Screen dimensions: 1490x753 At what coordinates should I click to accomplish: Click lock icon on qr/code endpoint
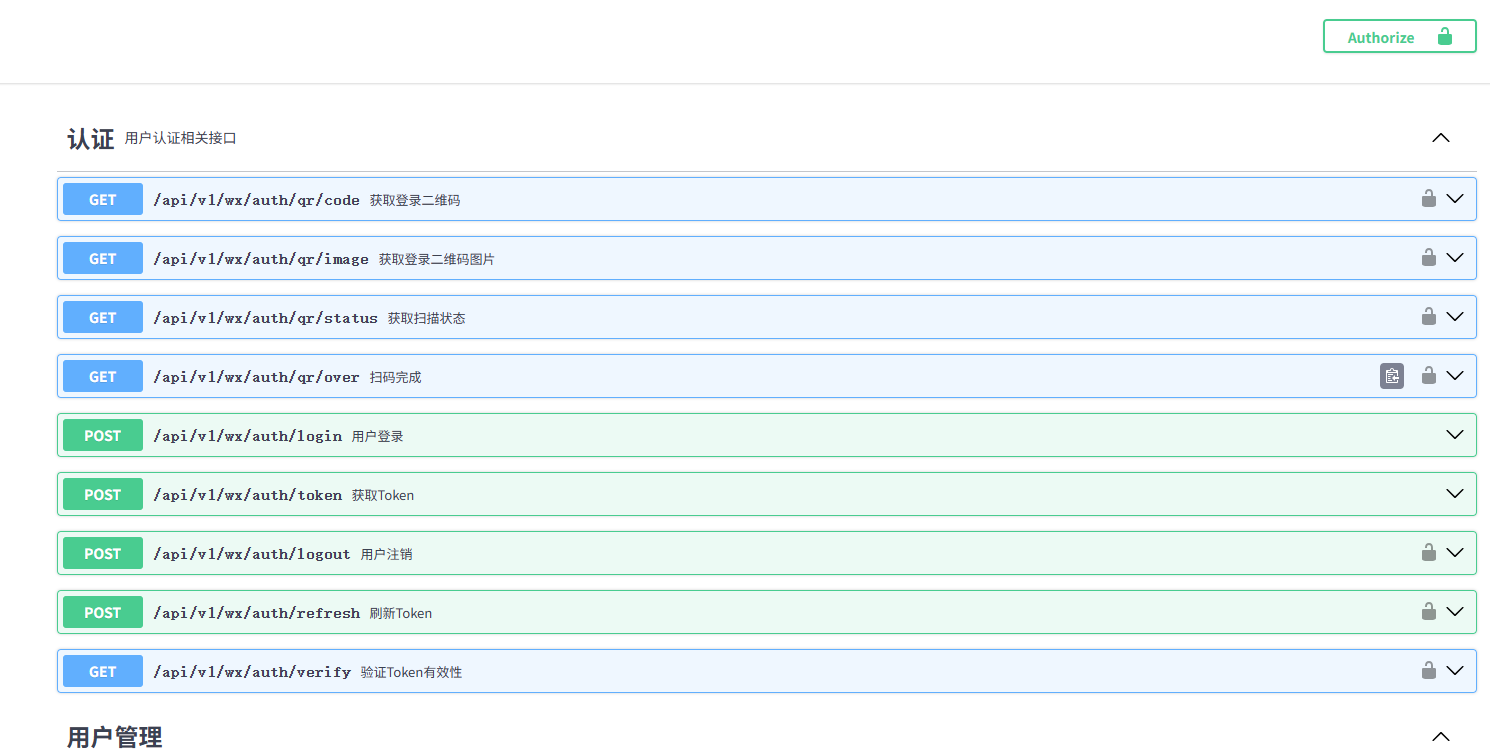tap(1429, 198)
